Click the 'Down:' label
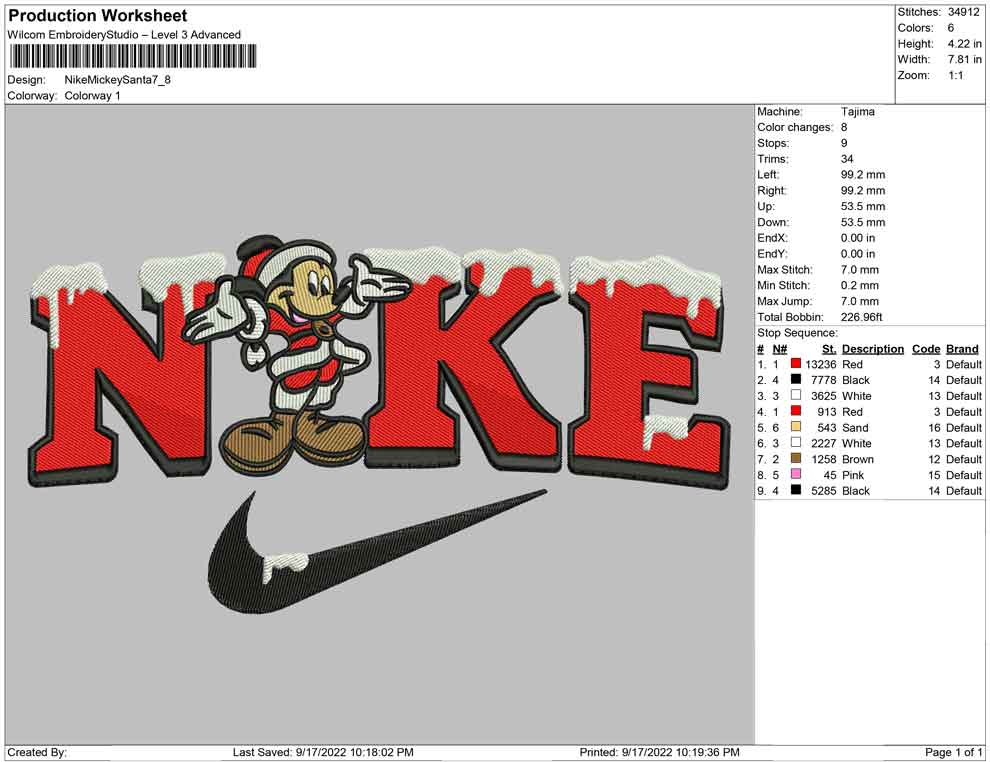Image resolution: width=990 pixels, height=762 pixels. 773,222
